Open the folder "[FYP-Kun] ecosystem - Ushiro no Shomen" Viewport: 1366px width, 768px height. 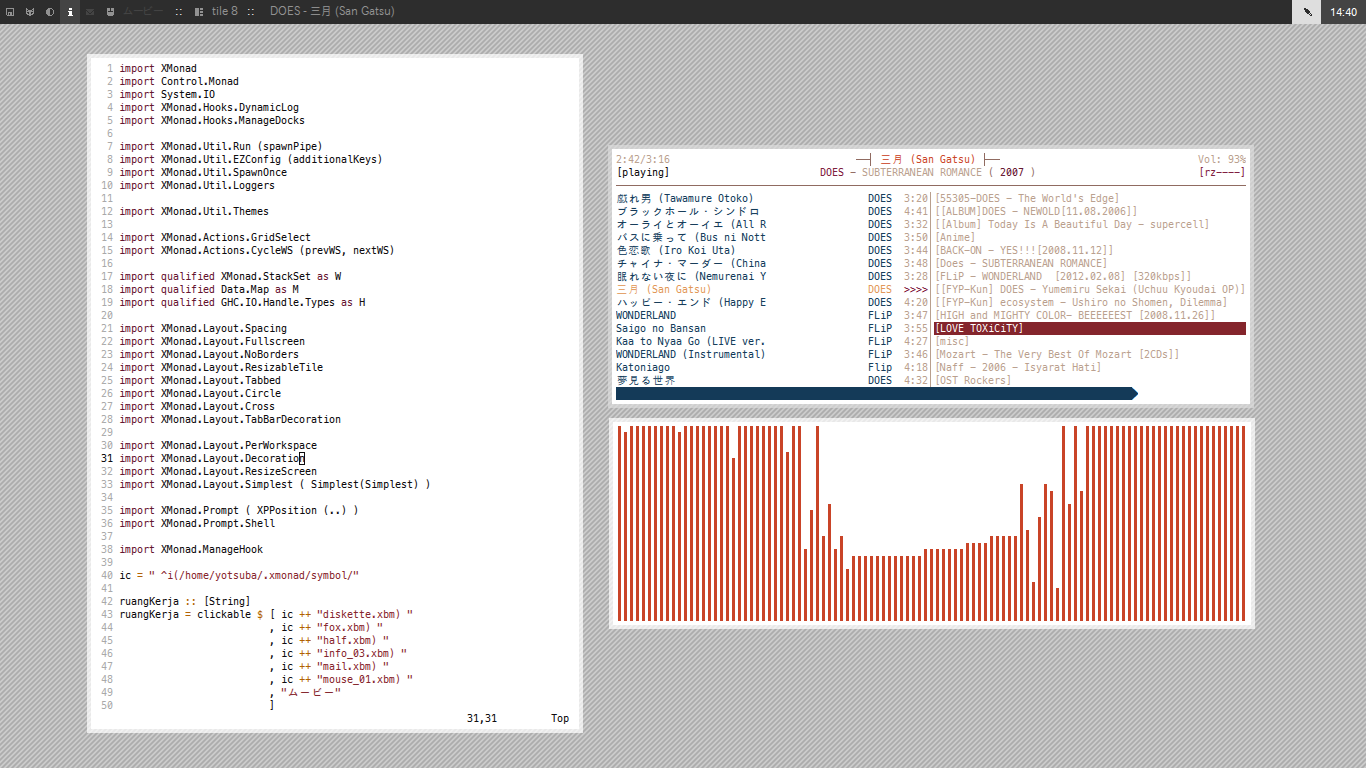click(1081, 302)
